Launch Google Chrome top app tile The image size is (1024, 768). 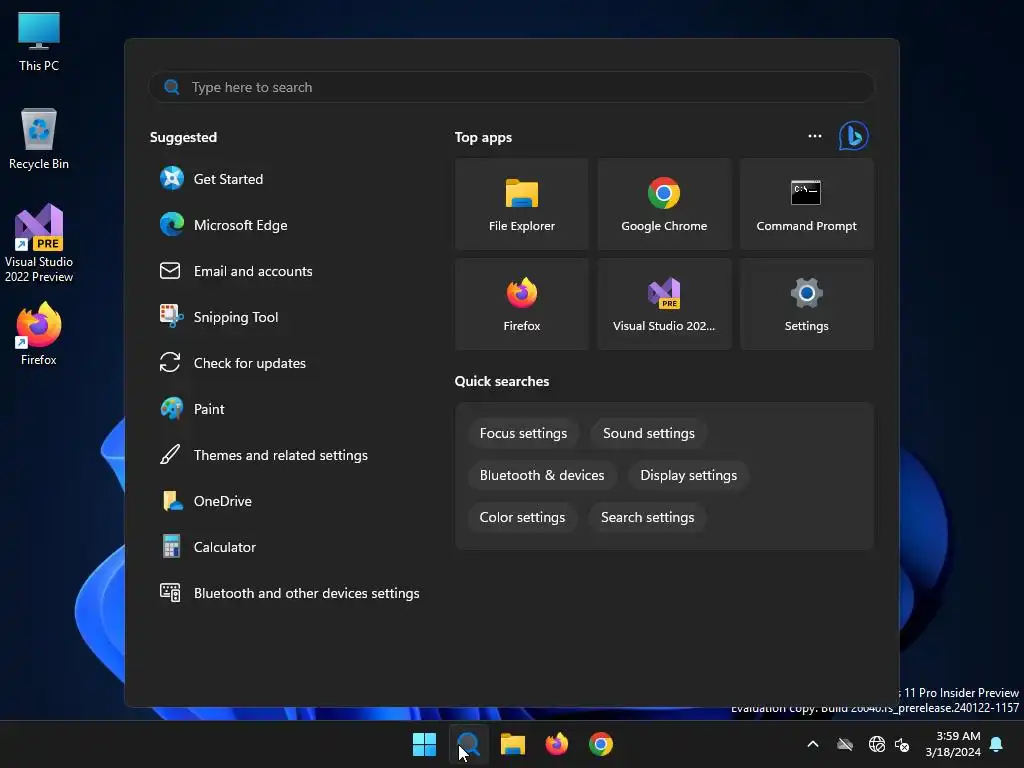pos(664,204)
